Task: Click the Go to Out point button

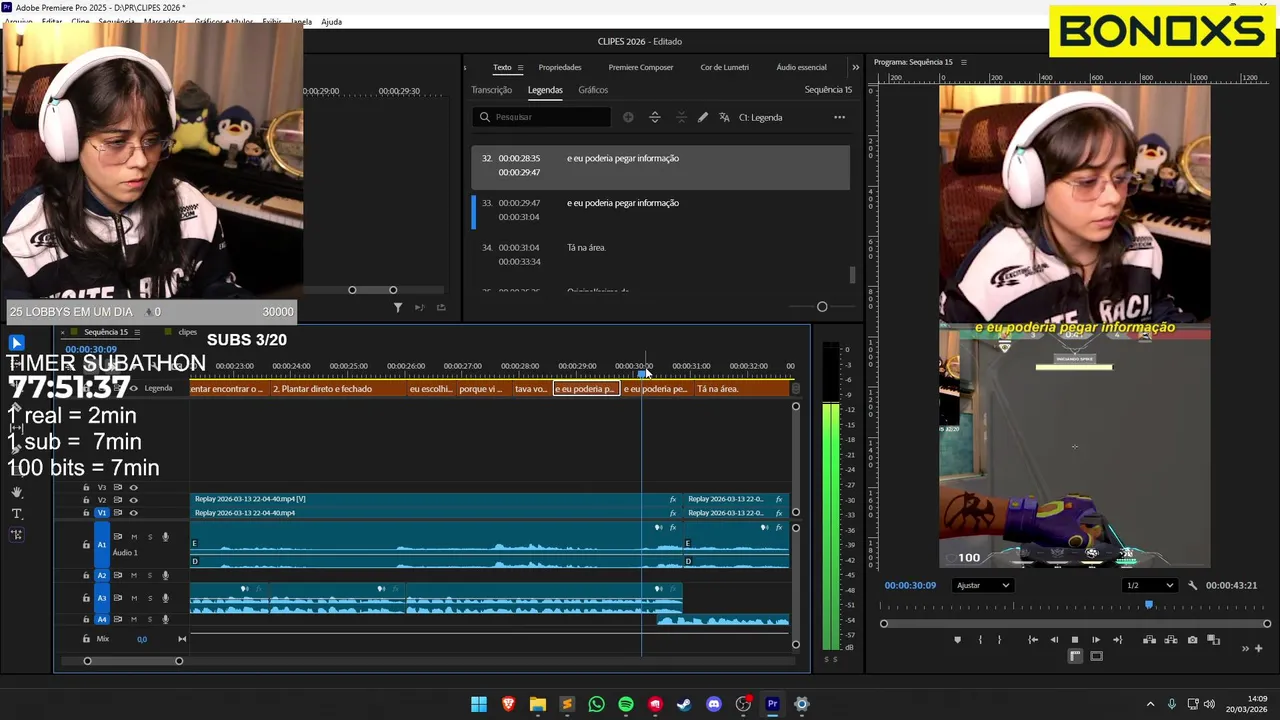Action: click(x=1117, y=640)
